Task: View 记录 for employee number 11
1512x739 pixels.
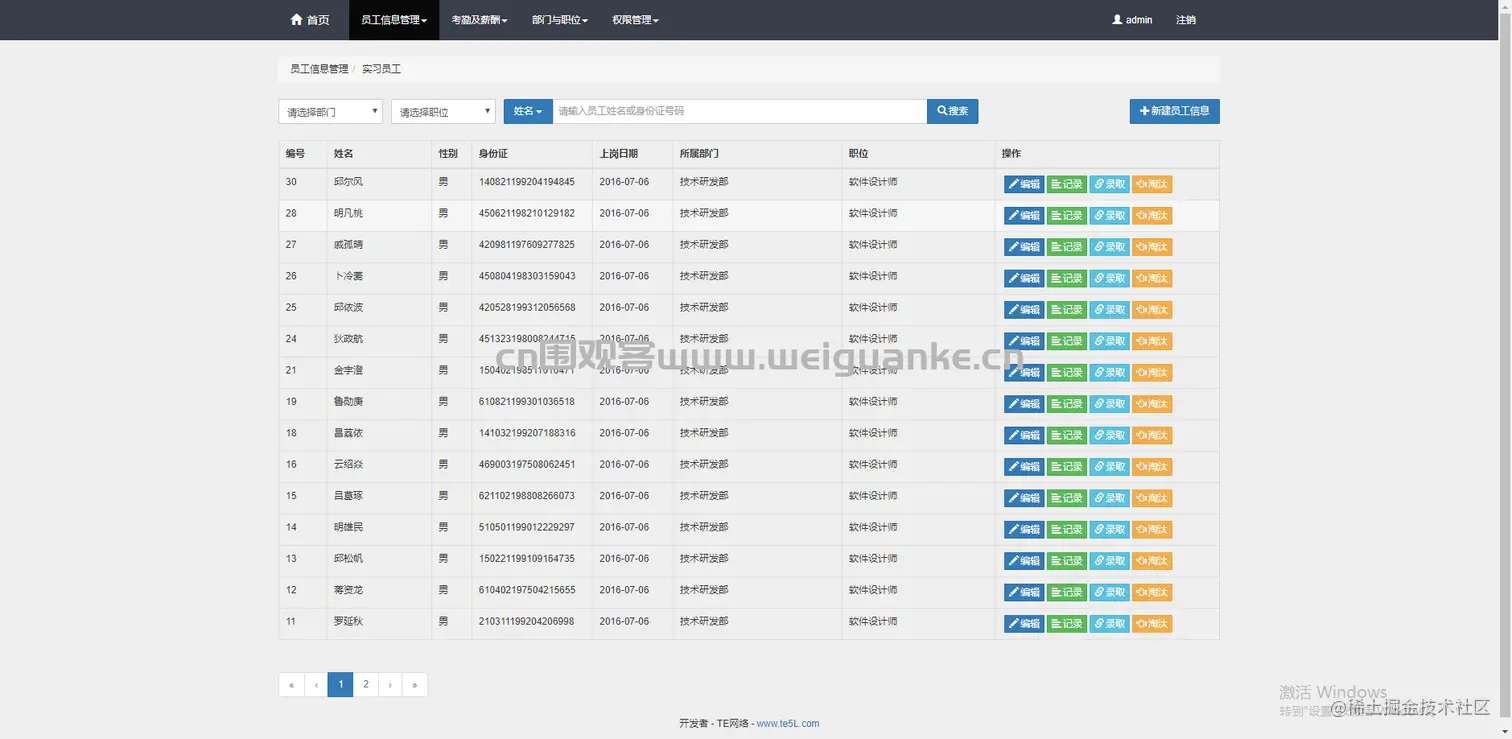Action: point(1067,624)
